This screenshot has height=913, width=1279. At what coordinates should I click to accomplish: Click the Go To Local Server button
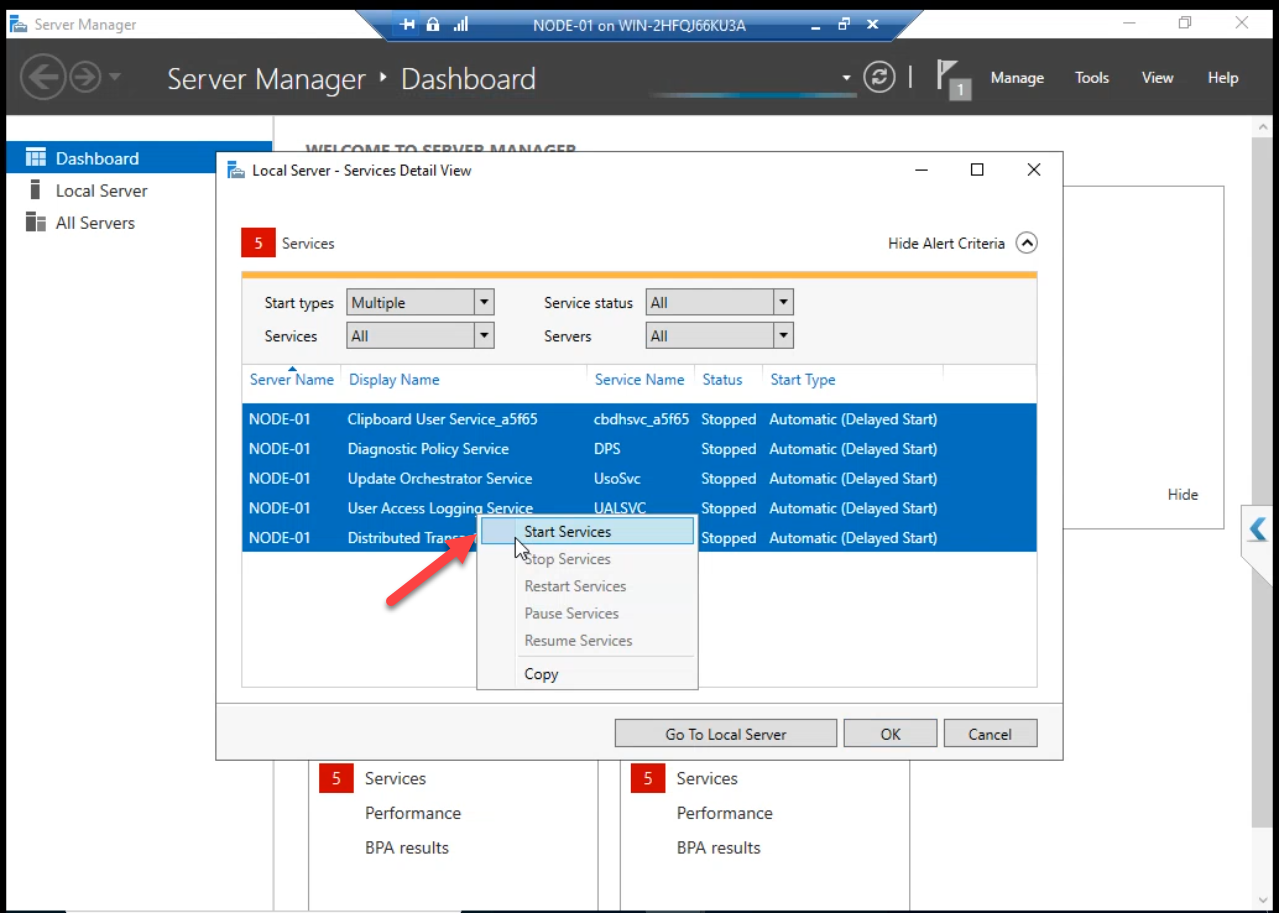tap(726, 734)
